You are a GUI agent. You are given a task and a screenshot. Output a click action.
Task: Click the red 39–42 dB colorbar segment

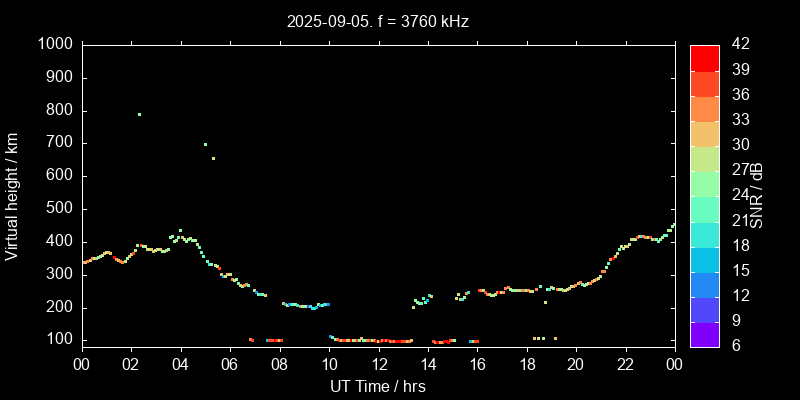[x=704, y=57]
